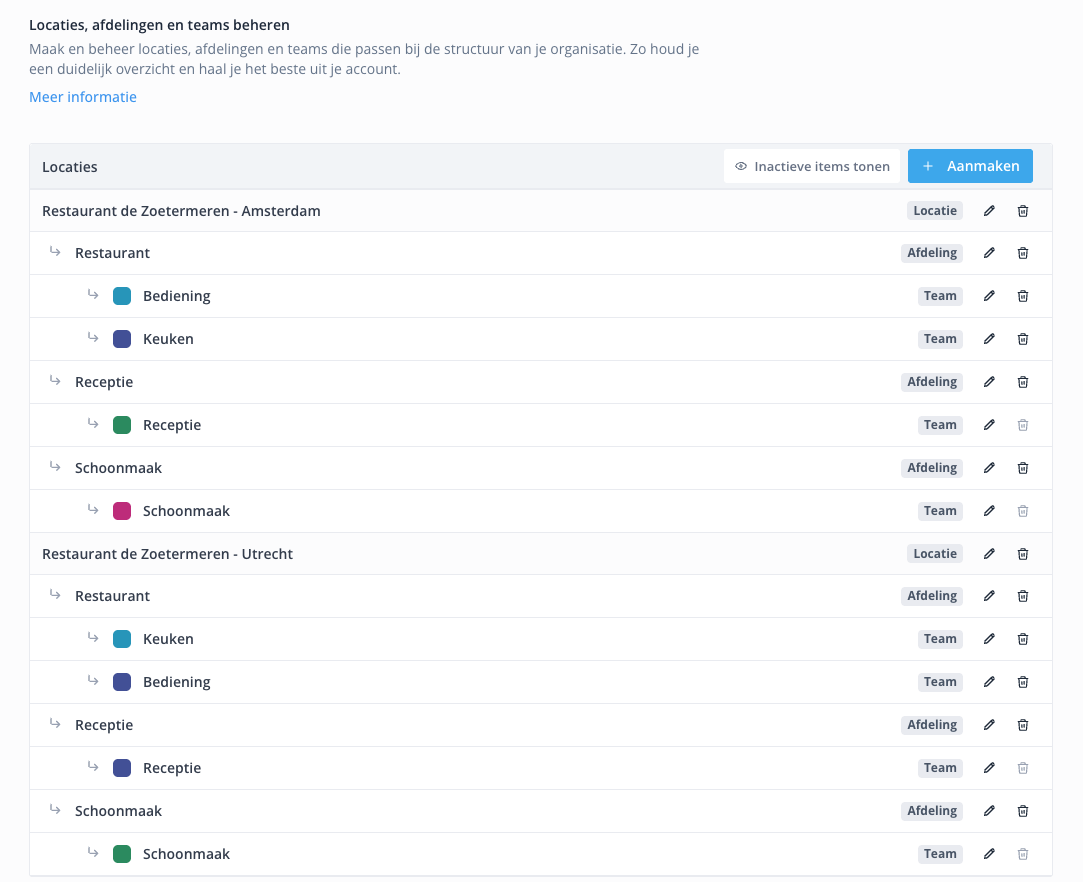Click the pink Schoonmaak team color swatch
This screenshot has width=1083, height=882.
pyautogui.click(x=122, y=511)
